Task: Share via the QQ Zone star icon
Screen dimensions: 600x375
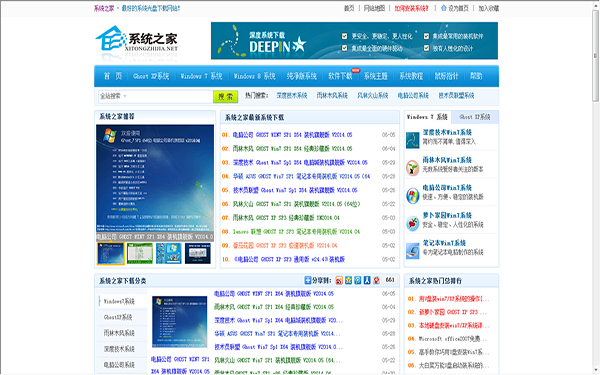Action: [x=348, y=280]
